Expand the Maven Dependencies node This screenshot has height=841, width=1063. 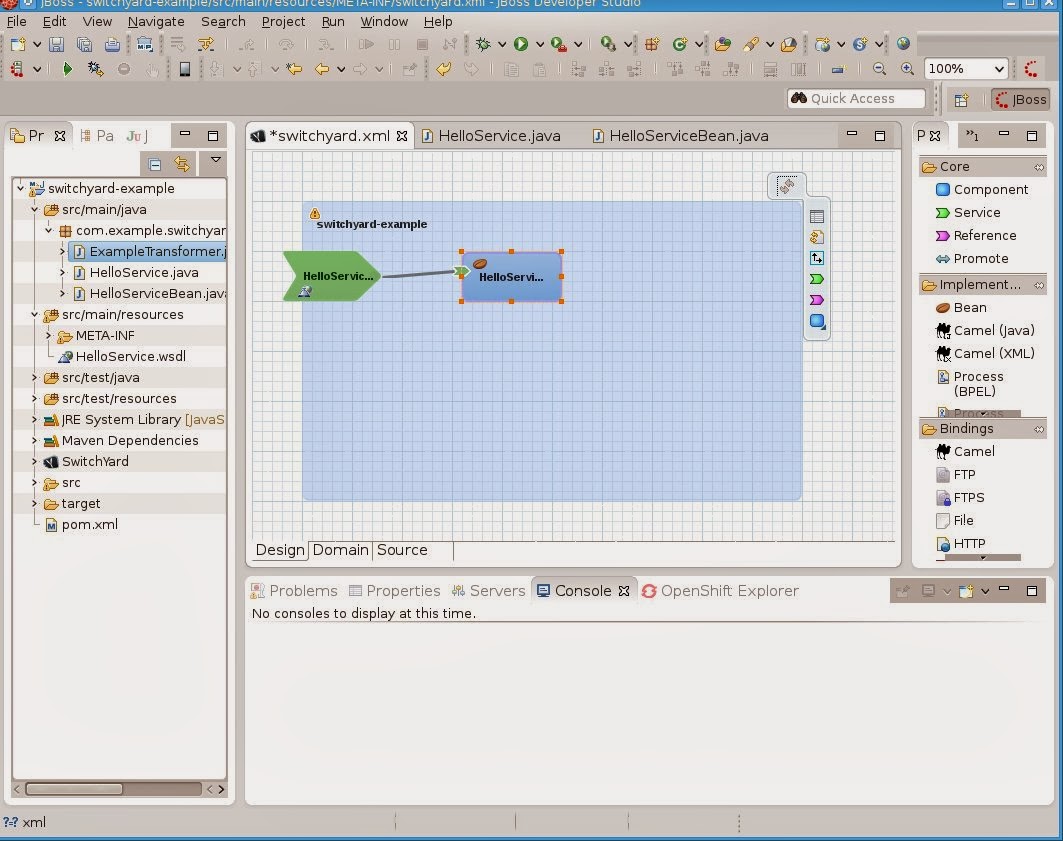[x=35, y=440]
